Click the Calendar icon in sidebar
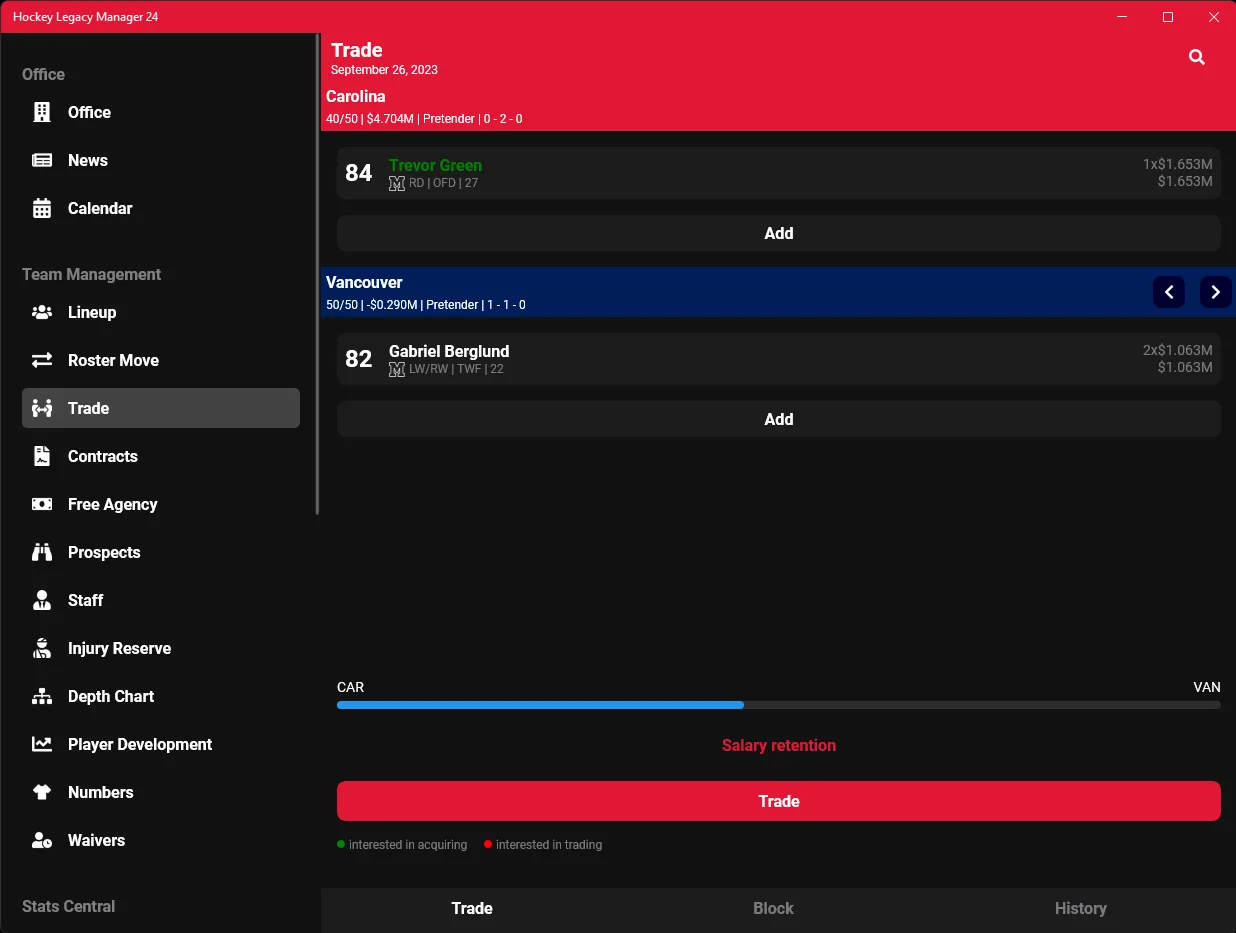The width and height of the screenshot is (1236, 933). coord(42,208)
